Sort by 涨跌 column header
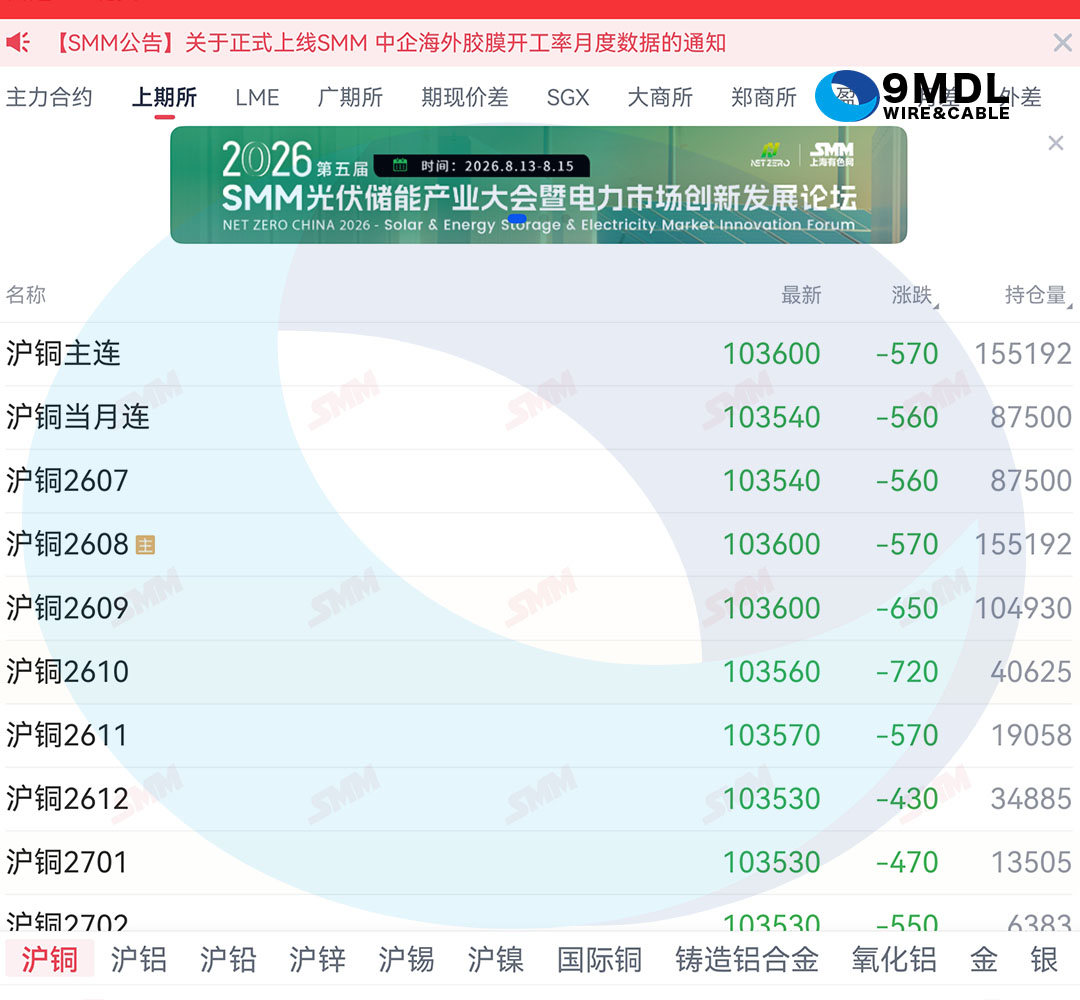The height and width of the screenshot is (1000, 1080). (914, 295)
